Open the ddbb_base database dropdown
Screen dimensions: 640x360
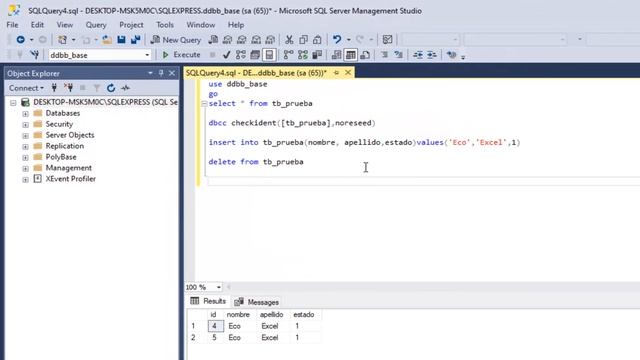(x=147, y=55)
